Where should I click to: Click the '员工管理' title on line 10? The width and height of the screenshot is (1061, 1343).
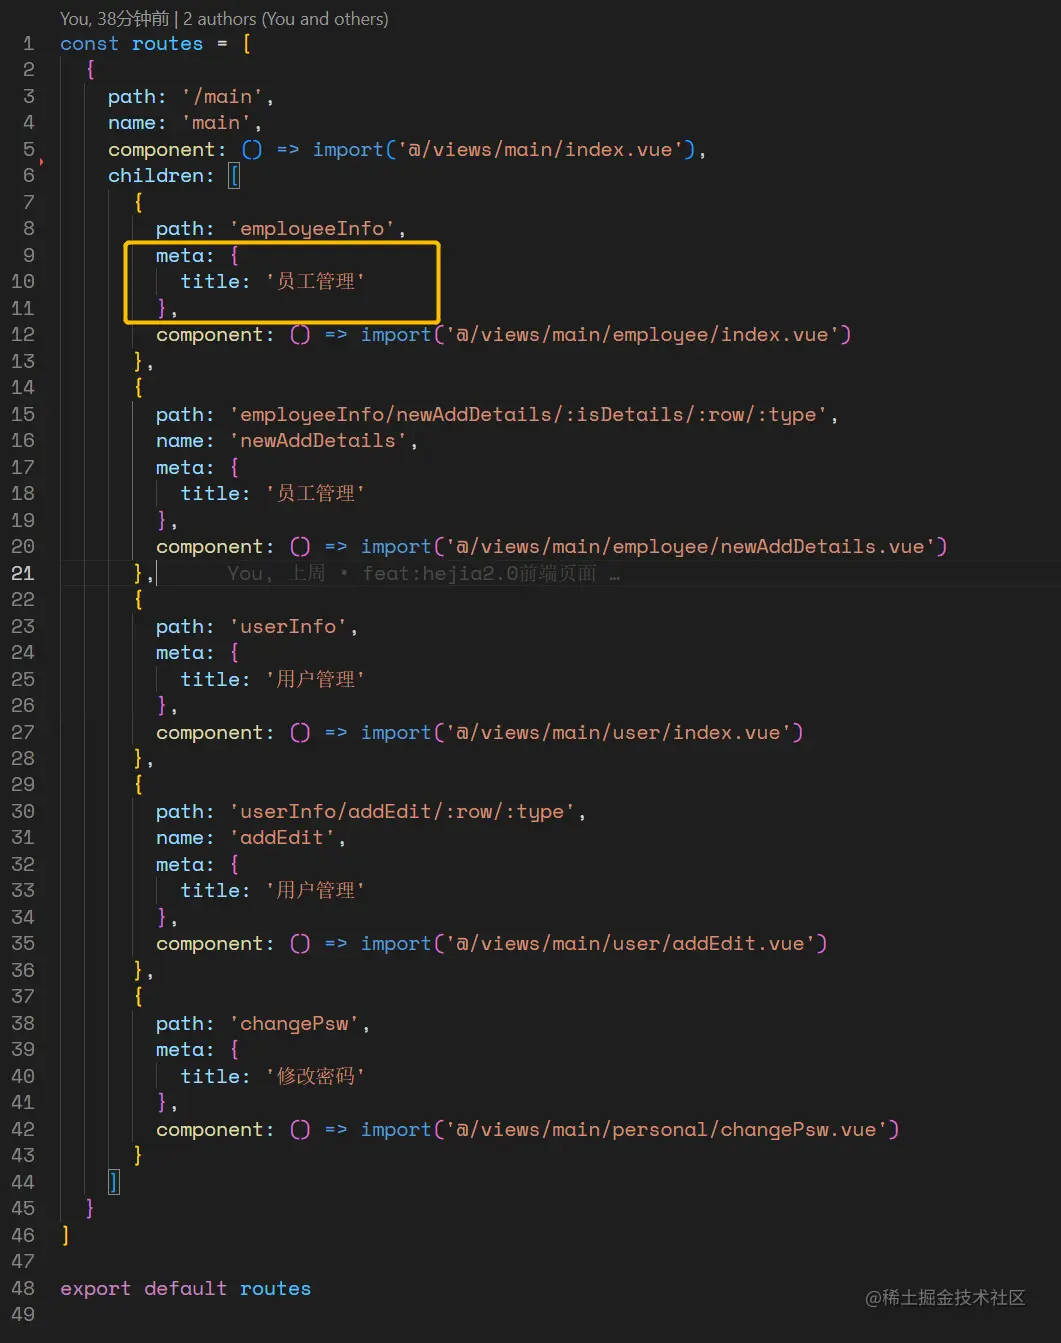[315, 282]
